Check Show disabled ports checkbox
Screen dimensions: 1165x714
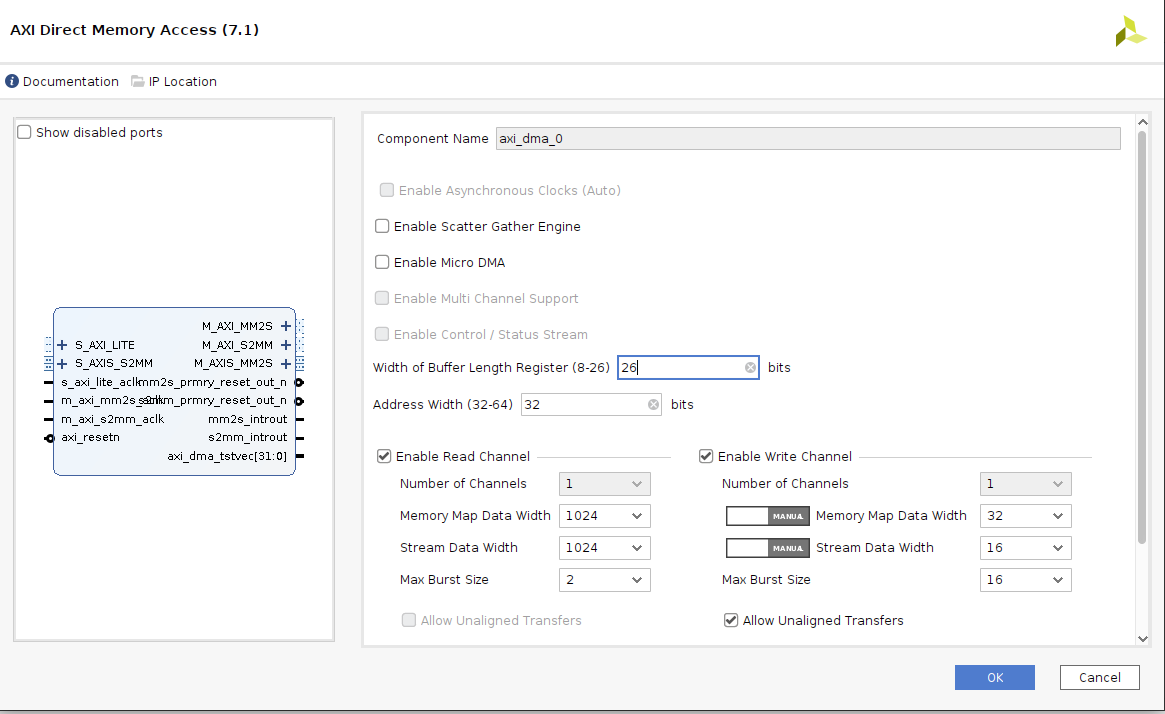click(25, 132)
